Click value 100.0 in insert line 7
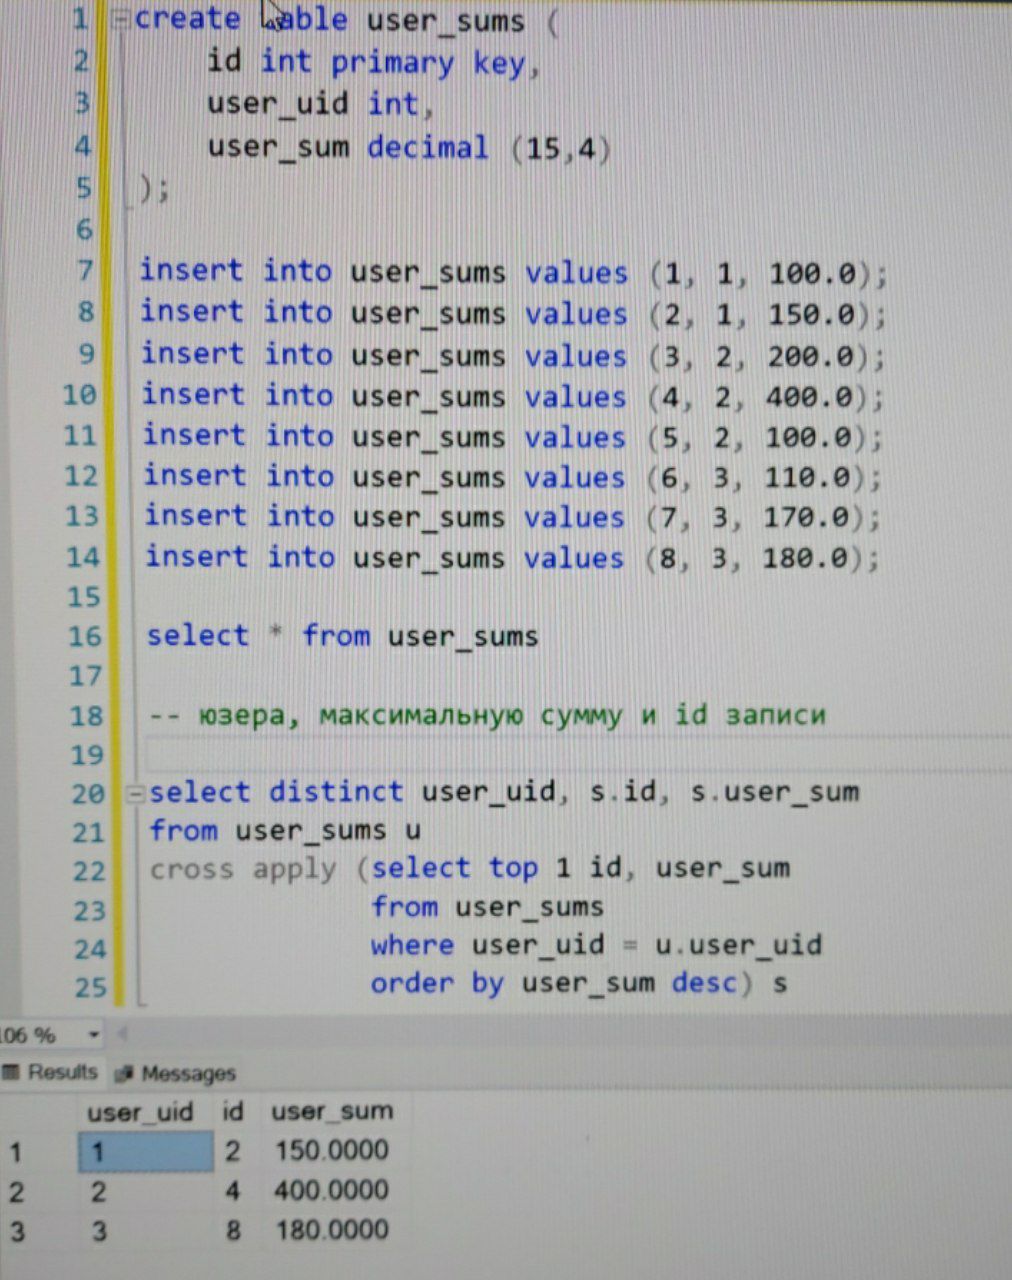This screenshot has width=1012, height=1280. (813, 272)
